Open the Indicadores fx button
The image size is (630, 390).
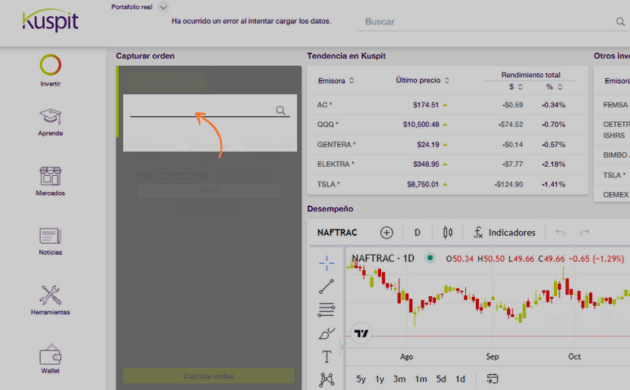tap(505, 233)
